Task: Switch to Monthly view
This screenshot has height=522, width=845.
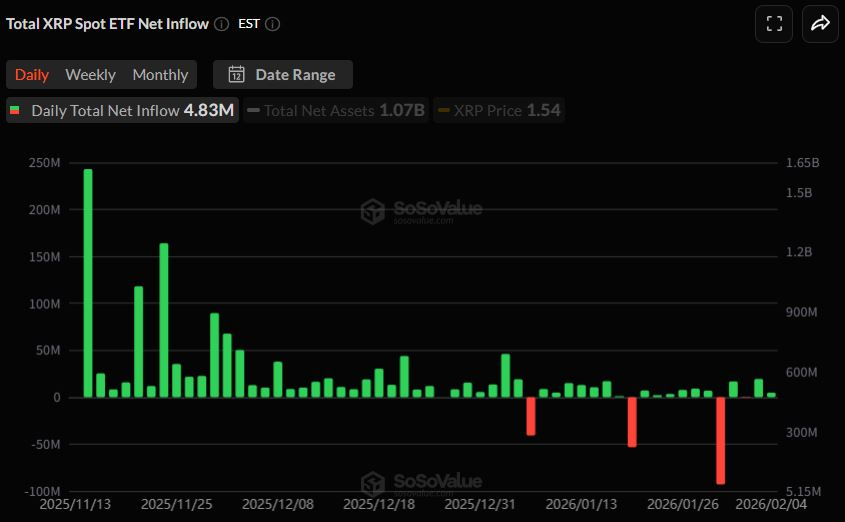Action: point(160,75)
